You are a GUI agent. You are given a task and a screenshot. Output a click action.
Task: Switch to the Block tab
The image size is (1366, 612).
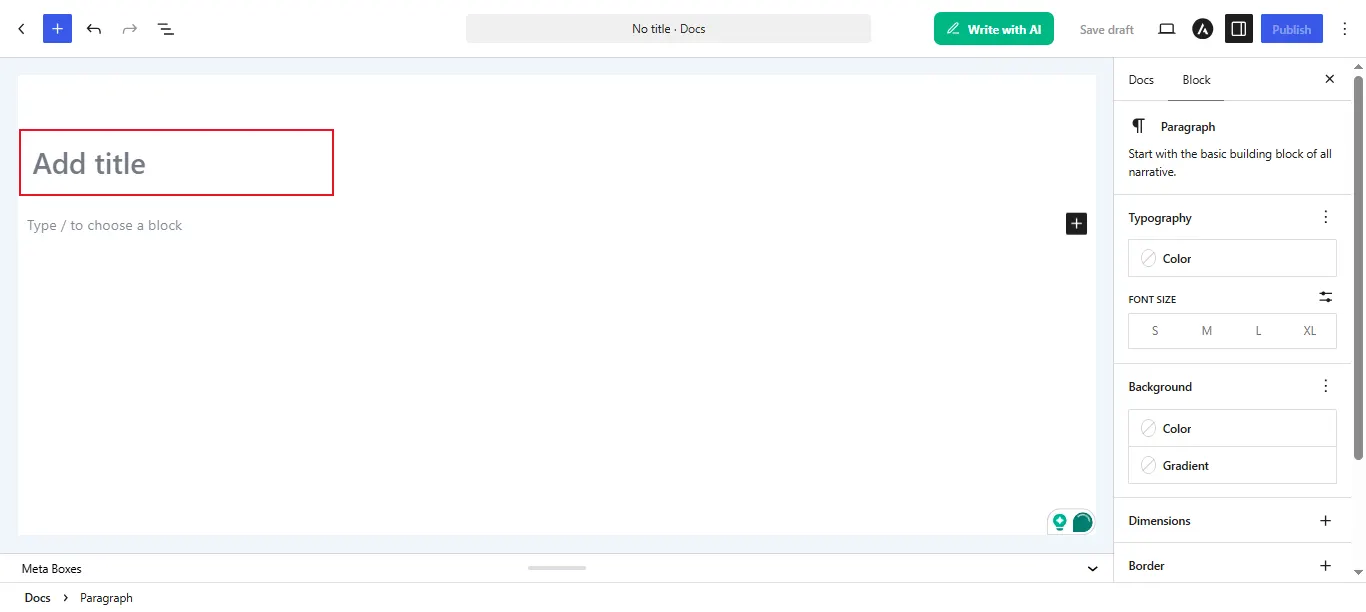1196,80
